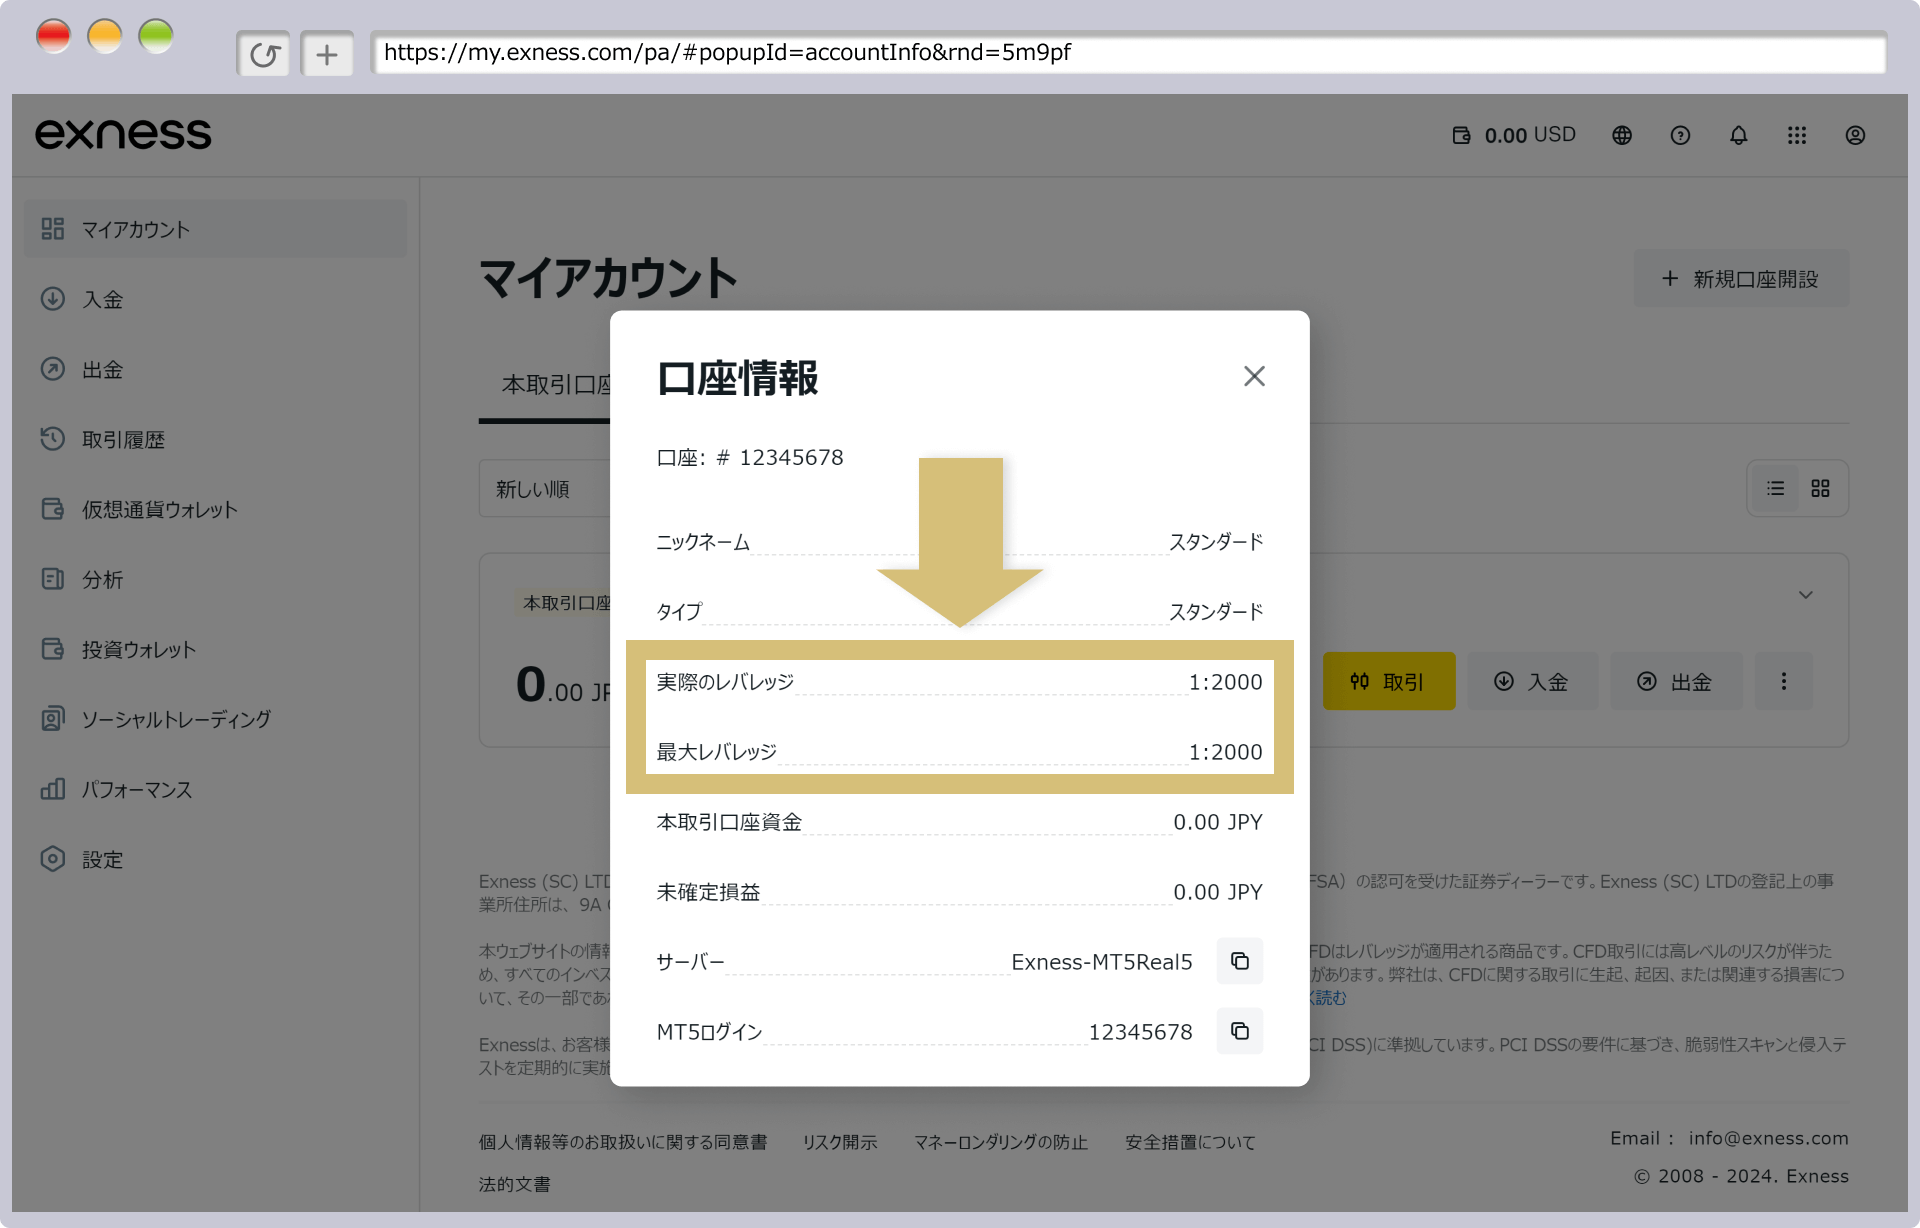Open the 法的文書 footer link
This screenshot has width=1920, height=1228.
click(514, 1184)
